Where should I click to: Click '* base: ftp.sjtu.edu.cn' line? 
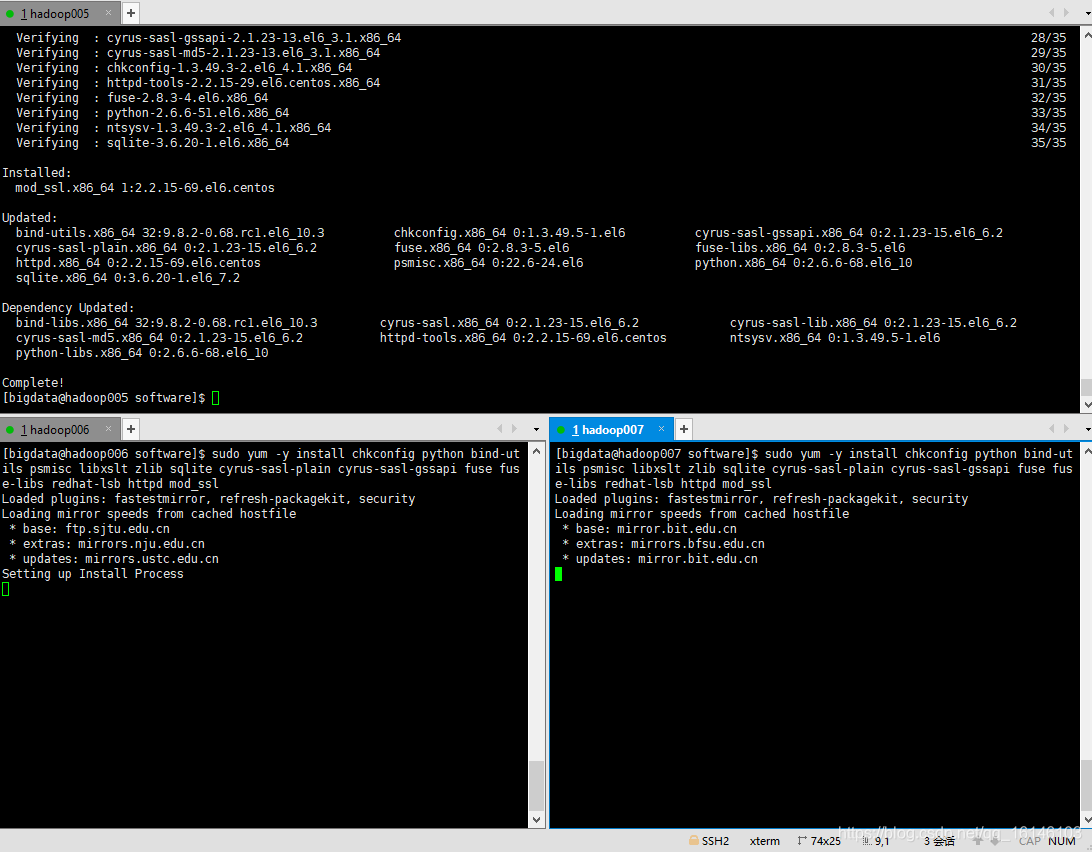[89, 529]
